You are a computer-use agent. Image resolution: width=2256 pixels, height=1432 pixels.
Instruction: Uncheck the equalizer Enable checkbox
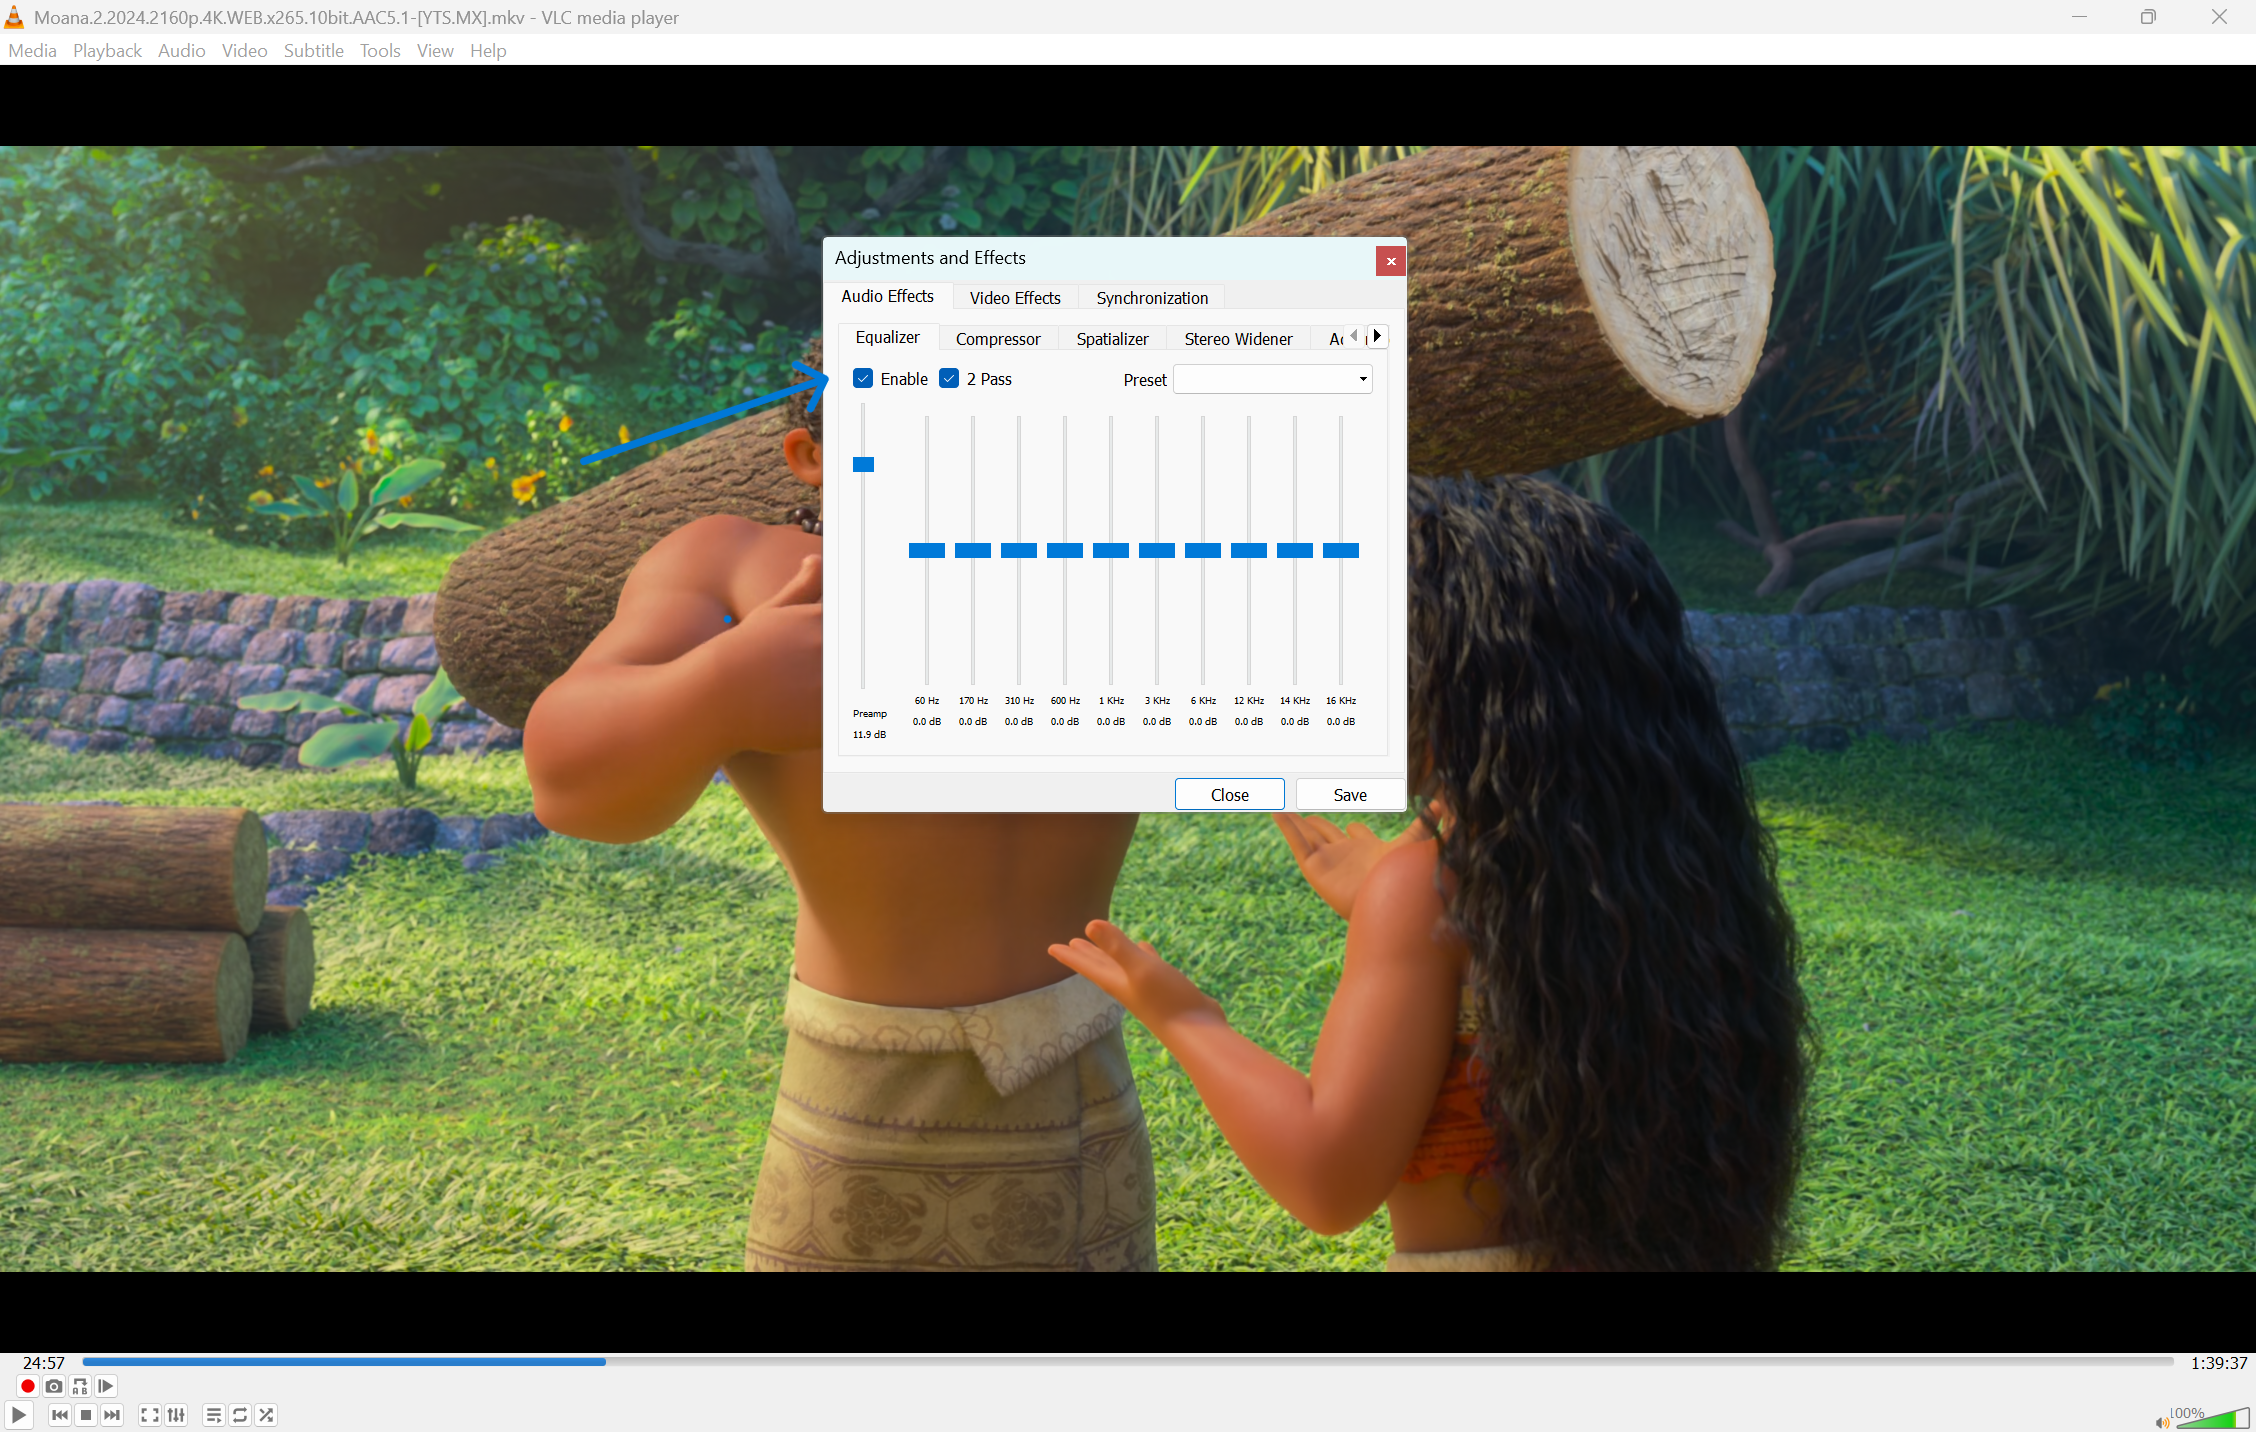863,379
